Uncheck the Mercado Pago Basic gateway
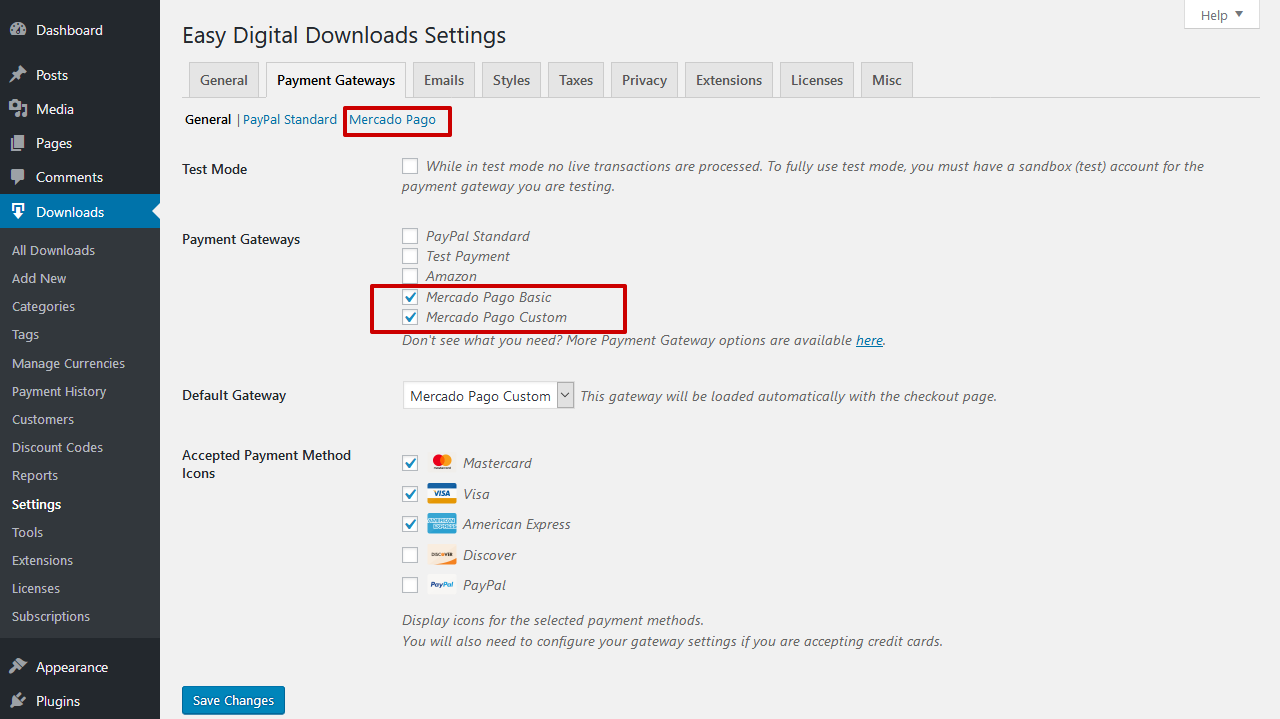Screen dimensions: 1280x719 coord(410,297)
